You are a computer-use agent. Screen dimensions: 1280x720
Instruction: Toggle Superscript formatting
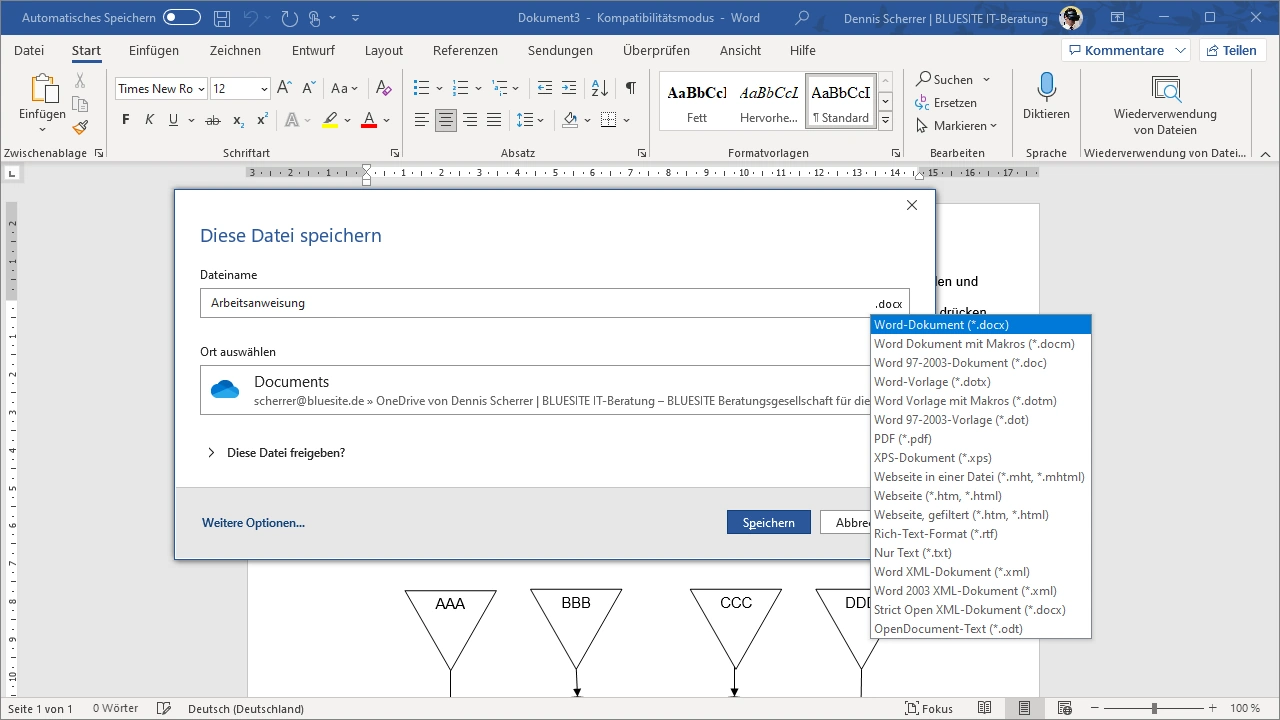tap(262, 120)
